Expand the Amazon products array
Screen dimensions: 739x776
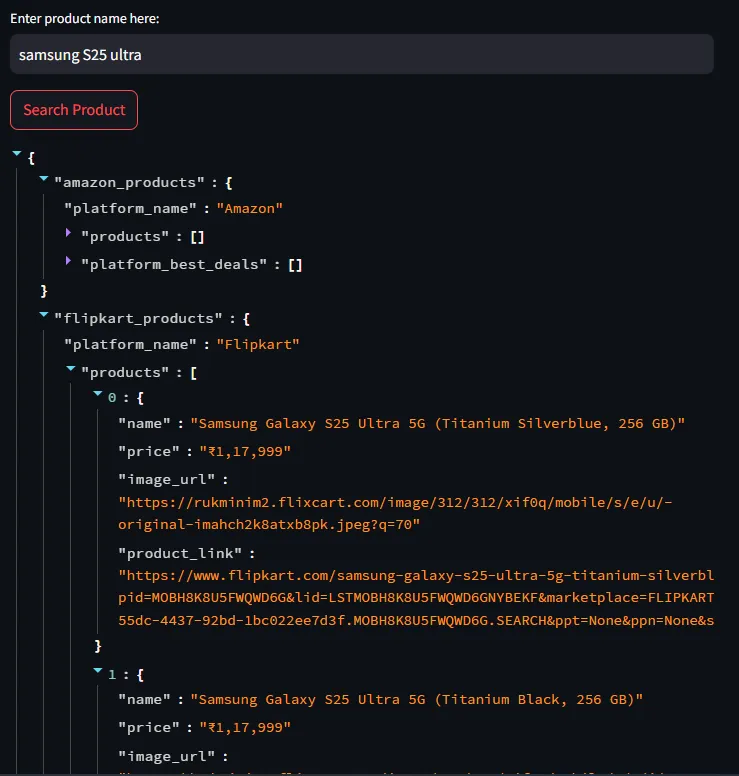tap(69, 234)
